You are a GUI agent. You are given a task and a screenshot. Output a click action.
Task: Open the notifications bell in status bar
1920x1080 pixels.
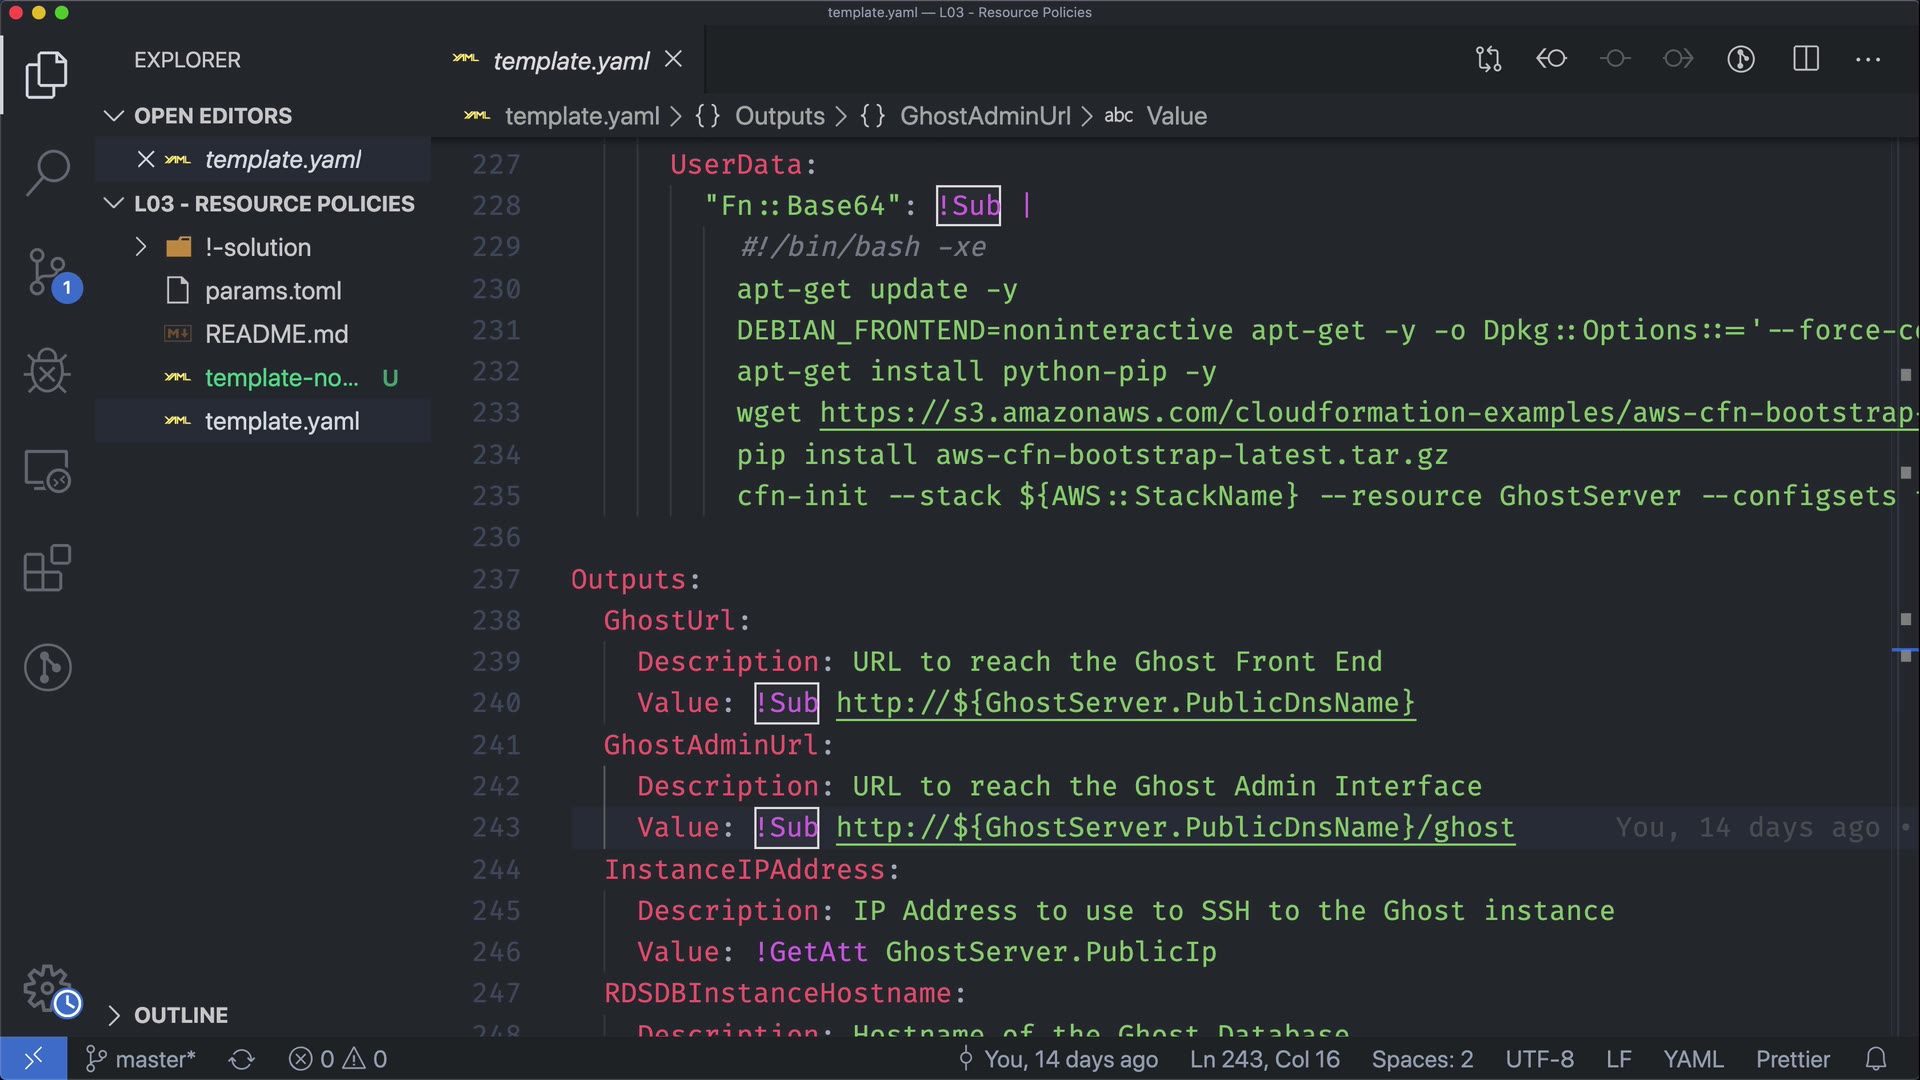[1876, 1059]
